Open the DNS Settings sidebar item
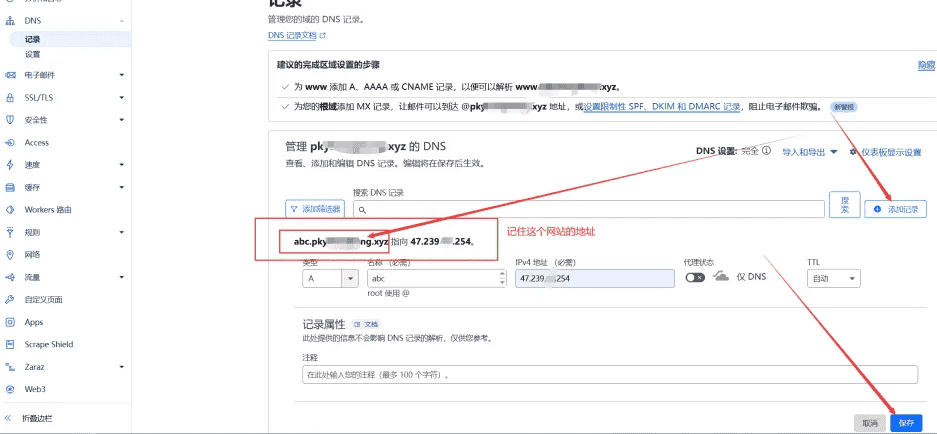Image resolution: width=937 pixels, height=434 pixels. (x=32, y=54)
